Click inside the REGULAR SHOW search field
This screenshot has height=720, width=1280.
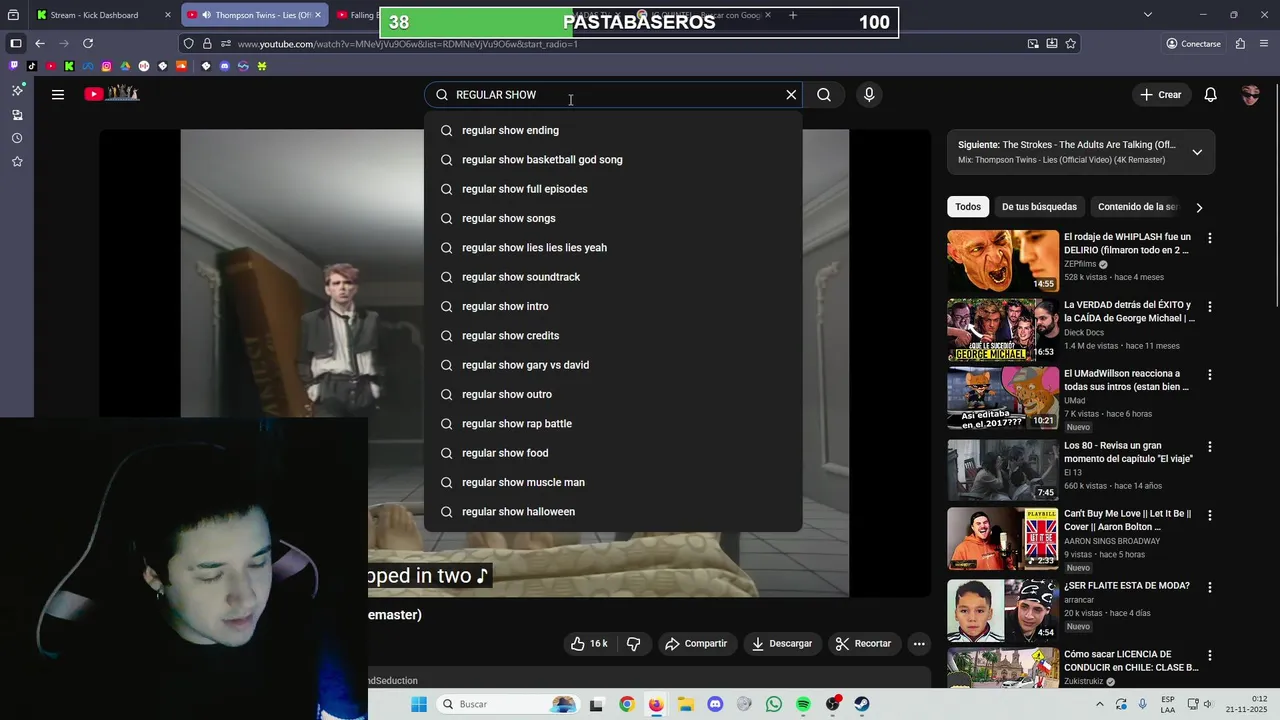615,94
